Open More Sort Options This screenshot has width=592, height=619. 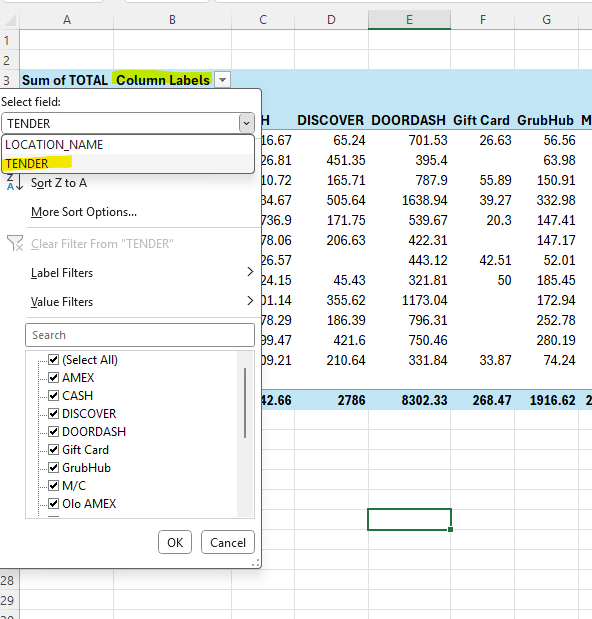pyautogui.click(x=84, y=212)
